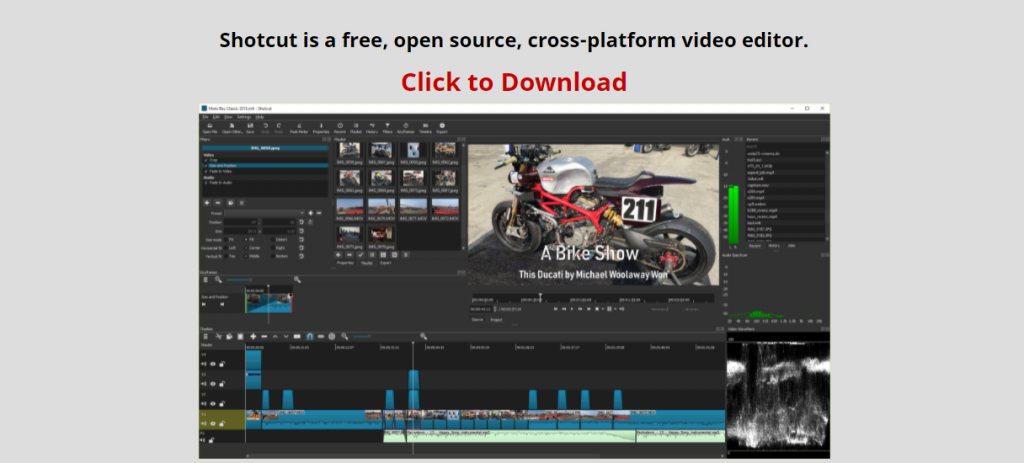The width and height of the screenshot is (1024, 463).
Task: Open the keyframes panel hamburger menu
Action: pos(206,279)
